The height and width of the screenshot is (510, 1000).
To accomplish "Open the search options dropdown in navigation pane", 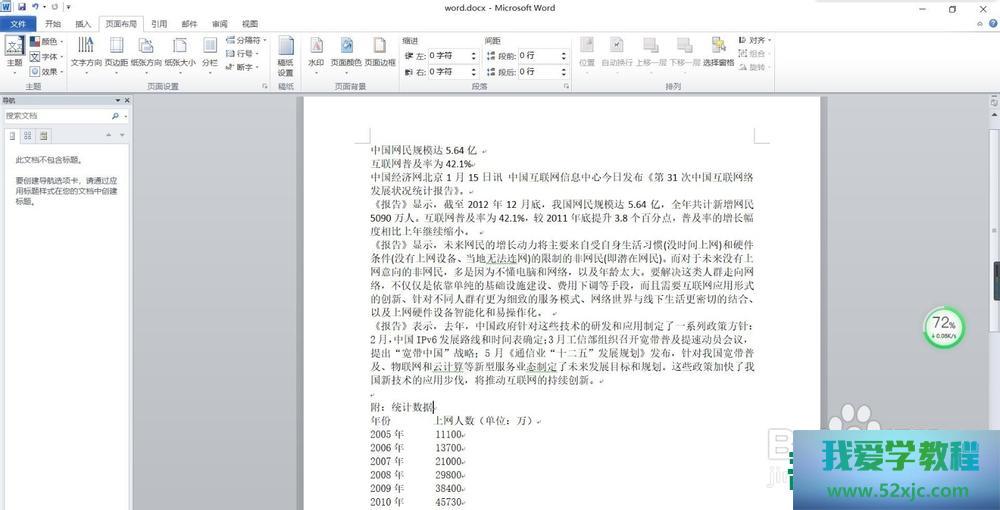I will click(x=125, y=116).
